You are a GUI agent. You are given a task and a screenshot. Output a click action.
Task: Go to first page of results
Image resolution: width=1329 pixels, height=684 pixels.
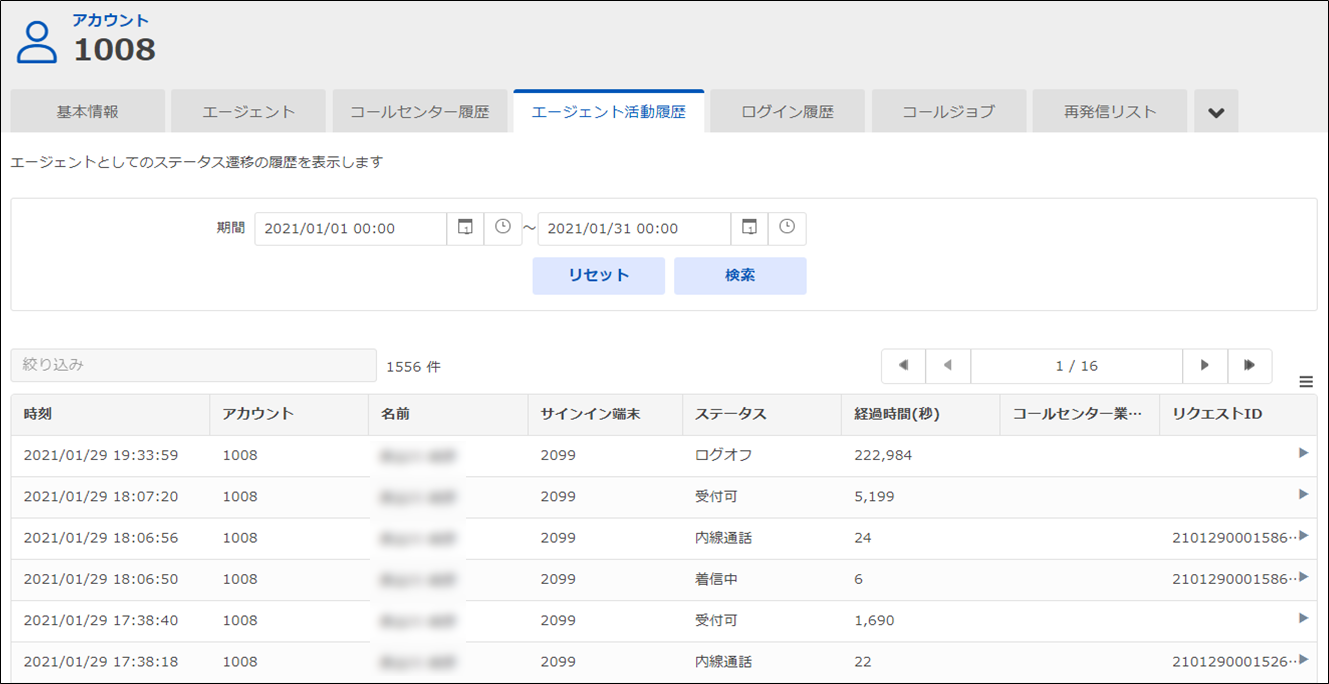[x=904, y=366]
